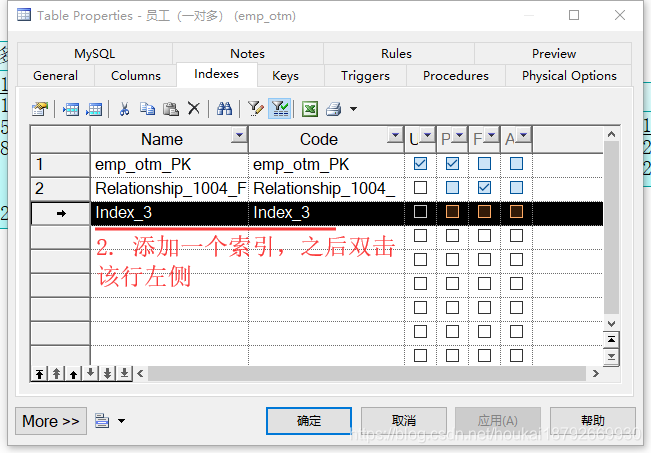Click the menu icon next to More button
The image size is (651, 453).
(102, 421)
